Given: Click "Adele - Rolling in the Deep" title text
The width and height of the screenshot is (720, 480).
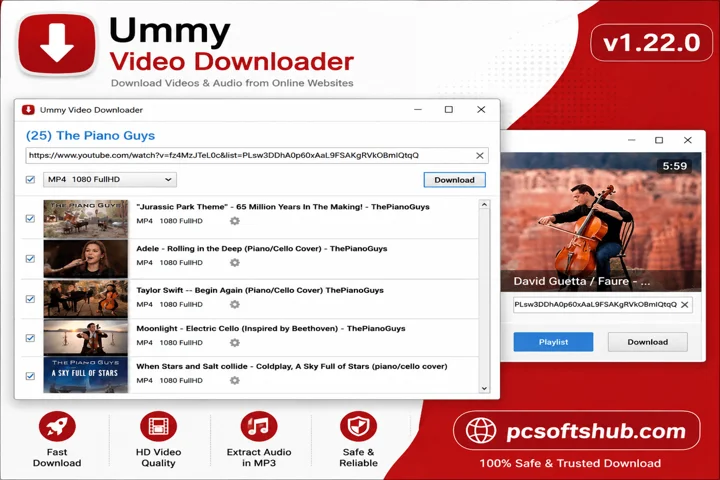Looking at the screenshot, I should pos(262,248).
